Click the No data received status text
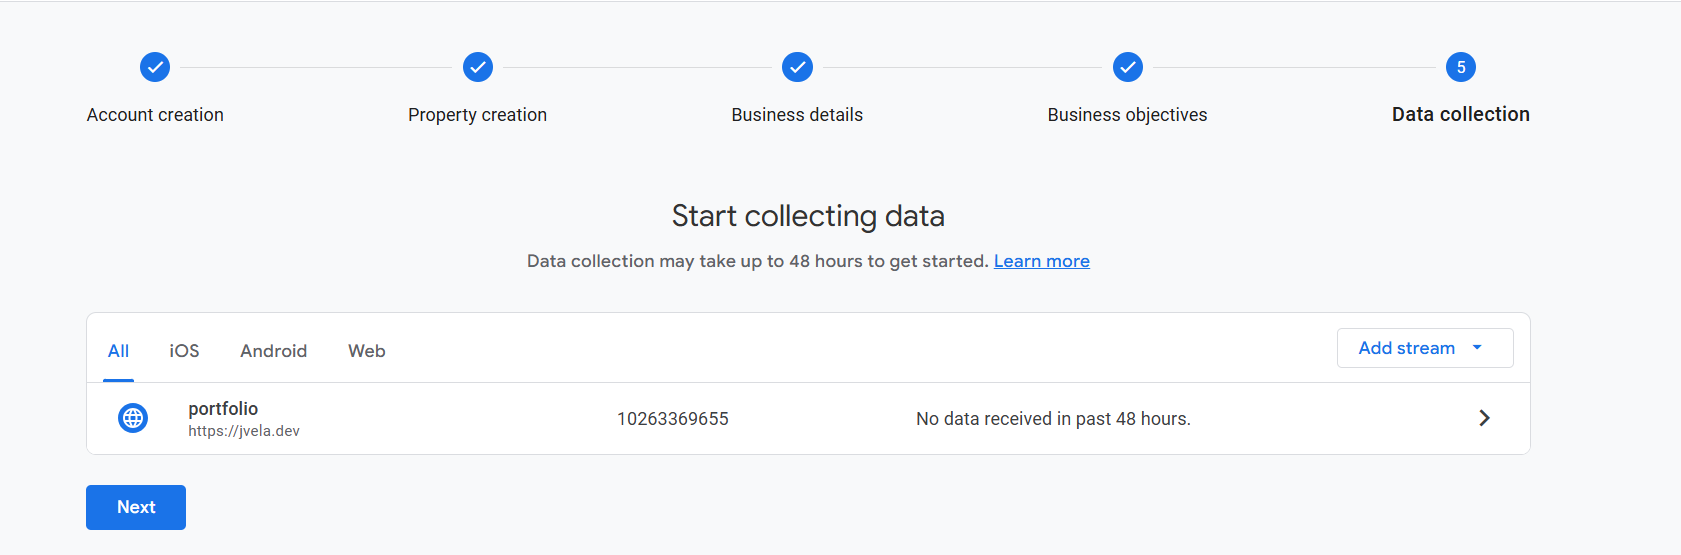 (1053, 419)
